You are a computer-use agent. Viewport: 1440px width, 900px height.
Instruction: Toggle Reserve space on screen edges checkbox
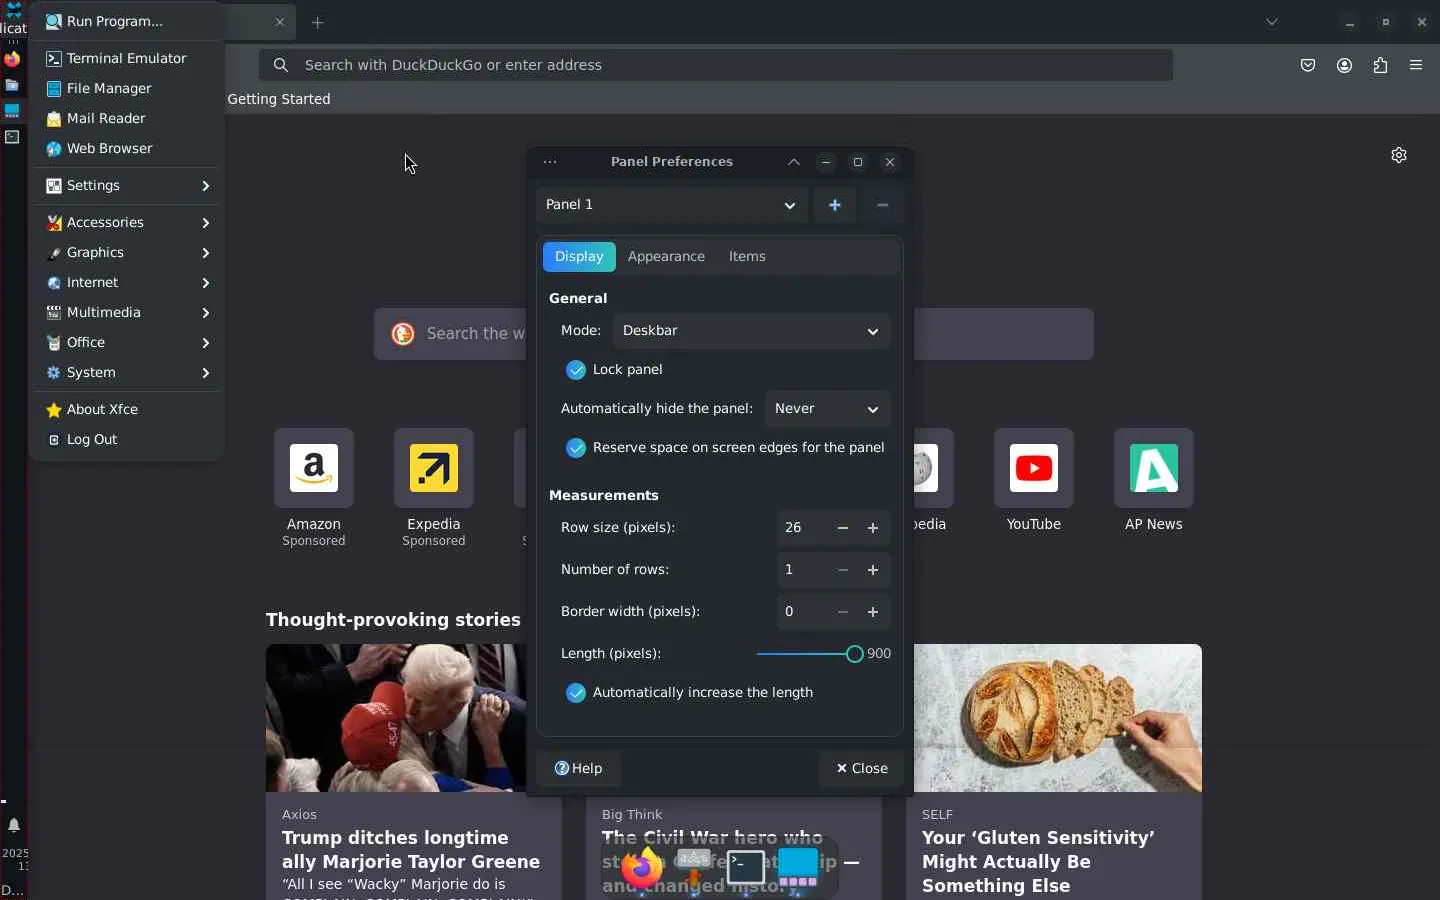[x=576, y=448]
